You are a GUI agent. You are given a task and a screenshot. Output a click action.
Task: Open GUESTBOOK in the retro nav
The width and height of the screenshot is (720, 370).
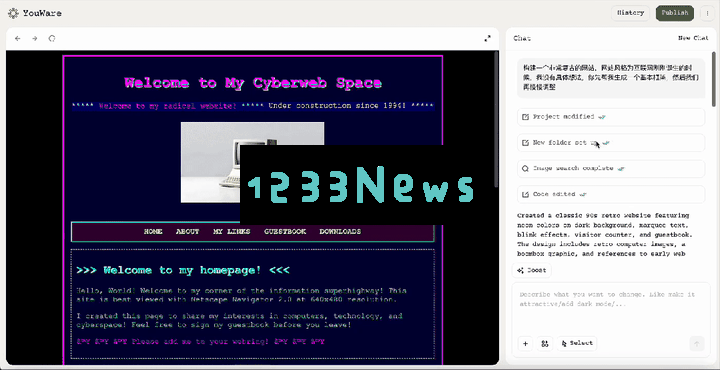click(285, 231)
